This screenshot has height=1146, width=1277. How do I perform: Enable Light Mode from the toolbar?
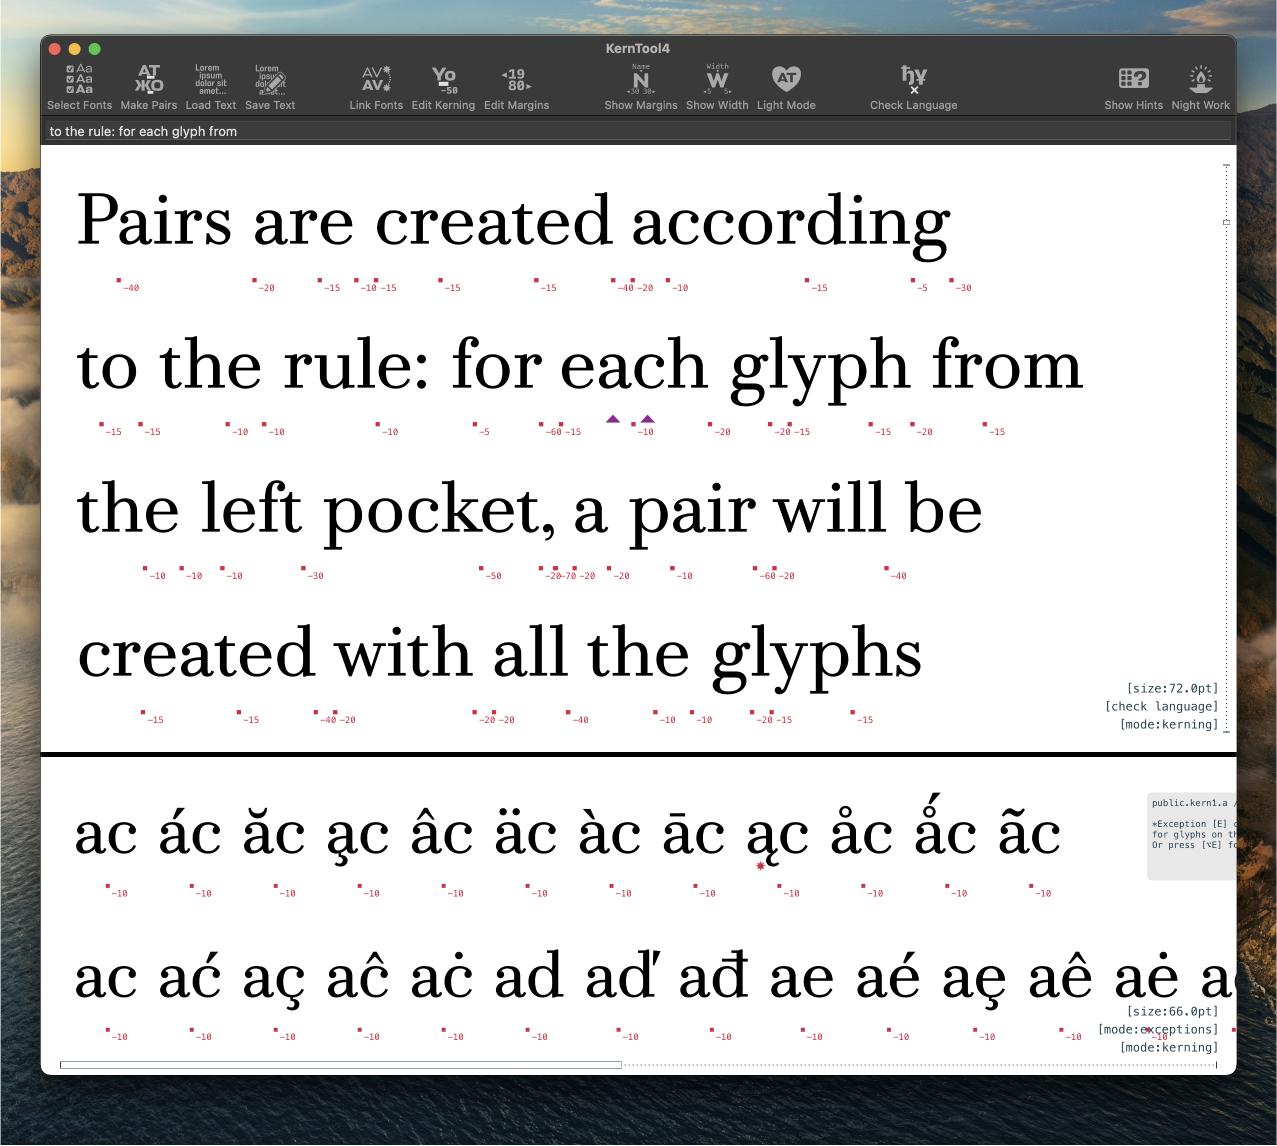786,87
